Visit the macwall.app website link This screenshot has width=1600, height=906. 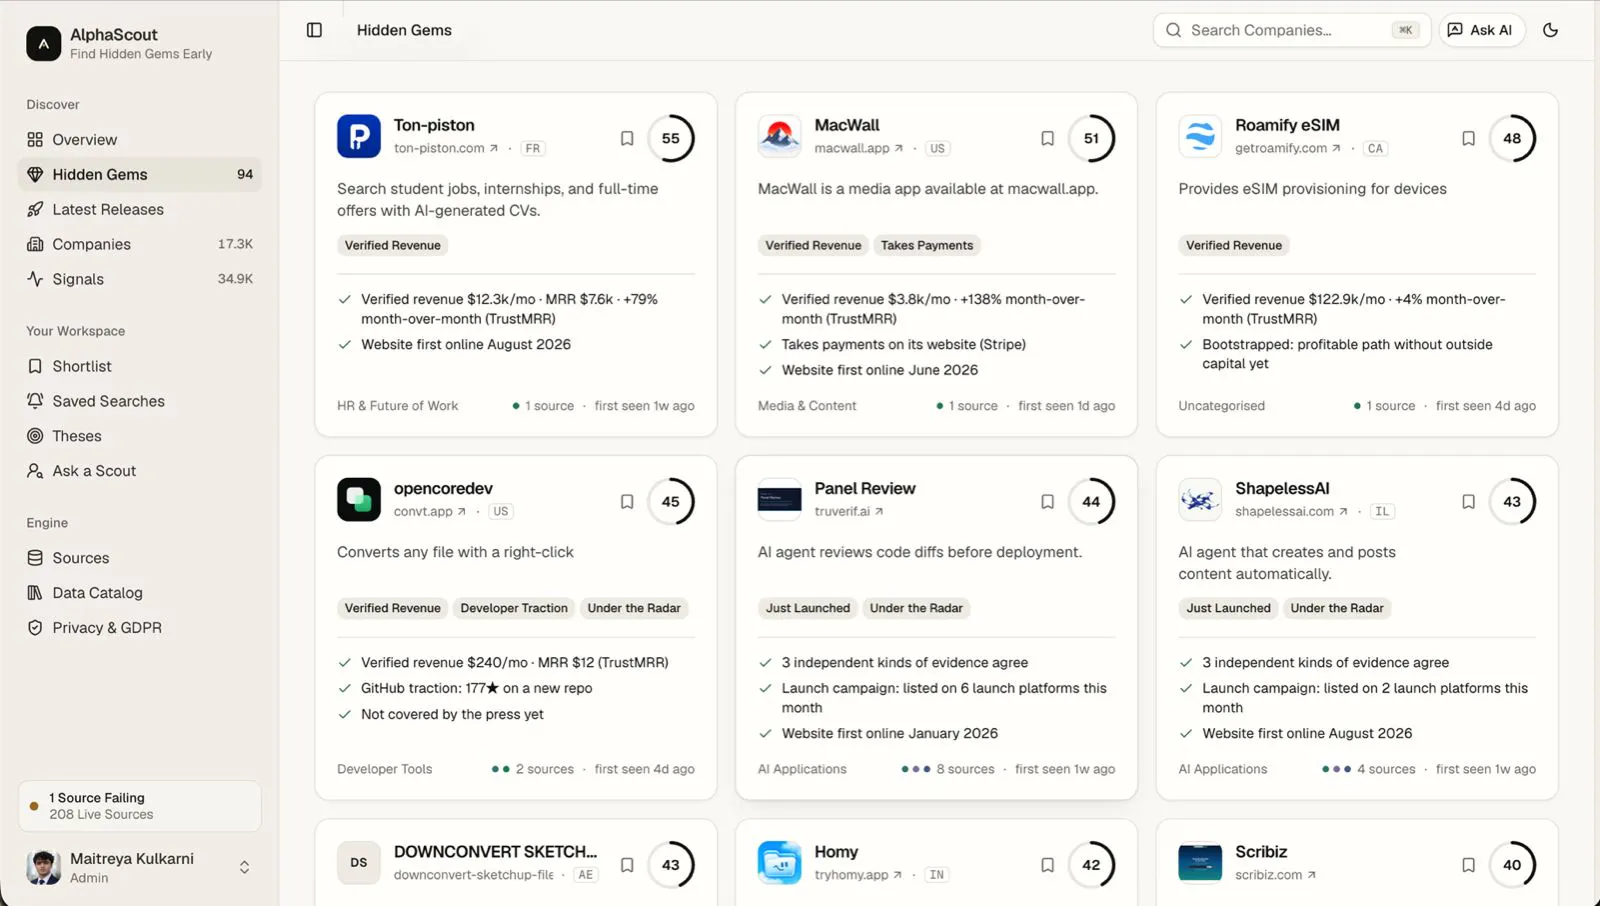tap(858, 148)
